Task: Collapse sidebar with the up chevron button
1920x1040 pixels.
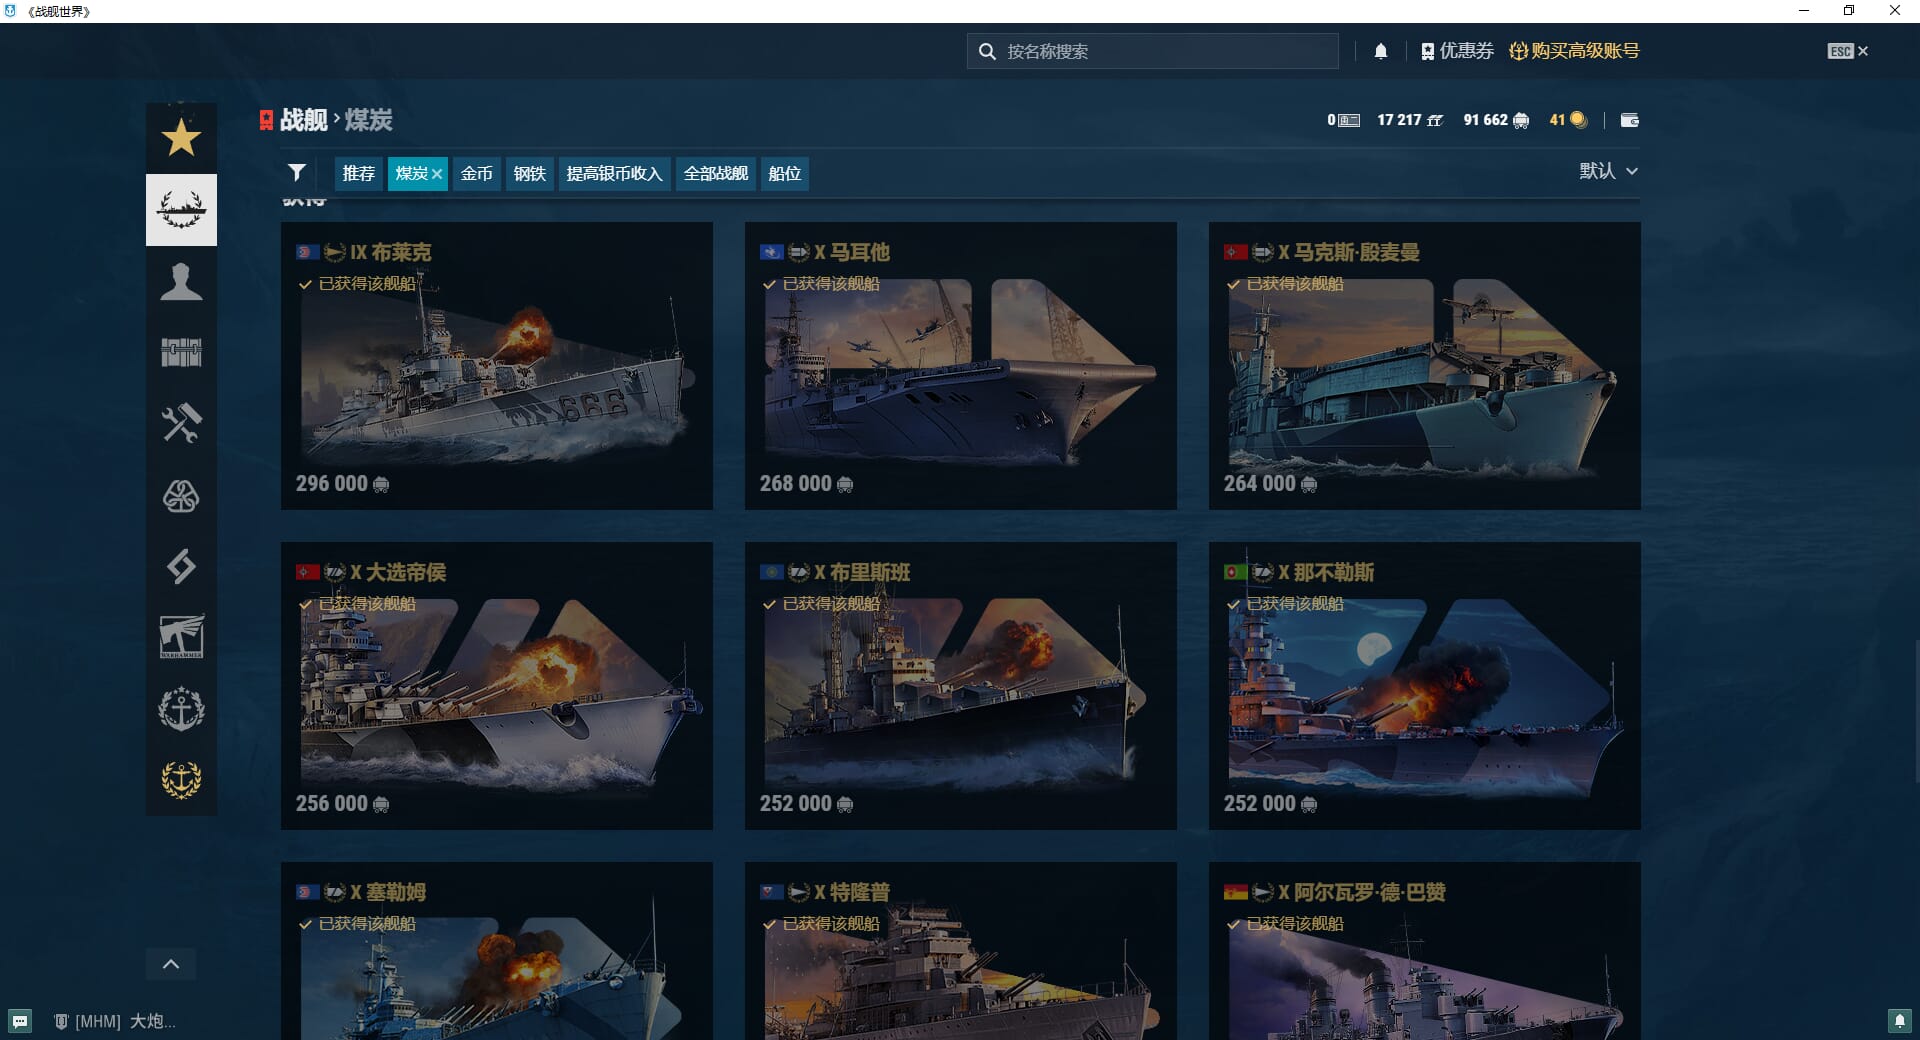Action: [x=171, y=964]
